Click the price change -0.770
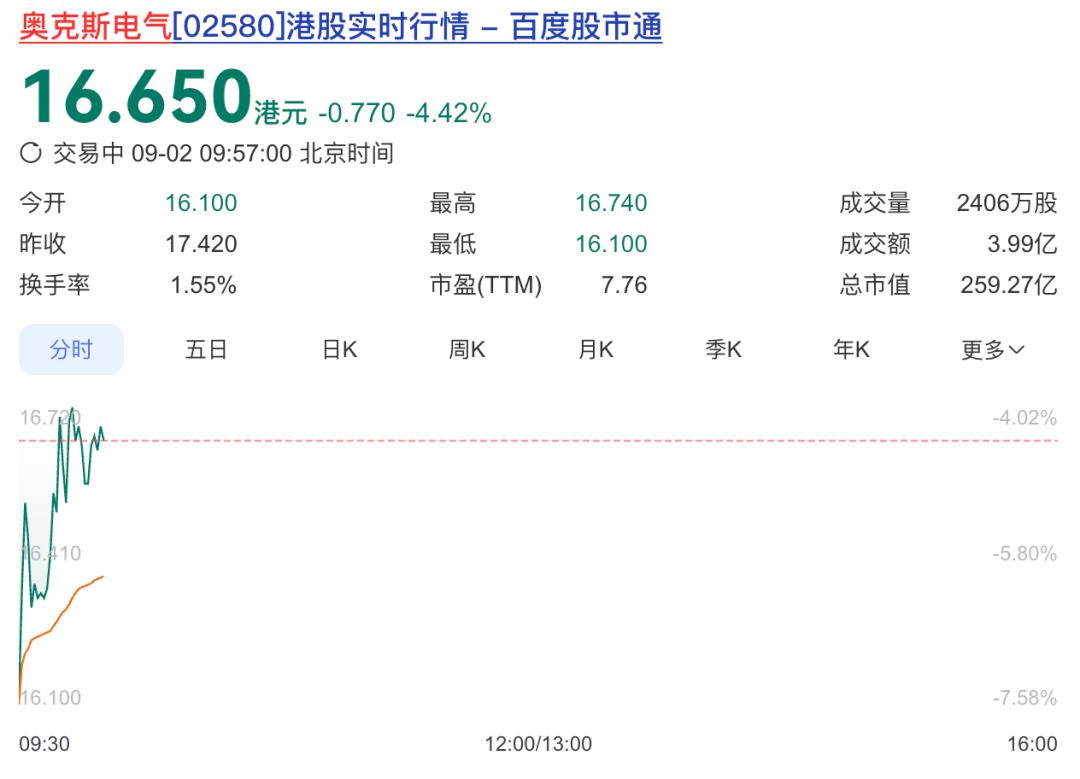 pyautogui.click(x=357, y=113)
